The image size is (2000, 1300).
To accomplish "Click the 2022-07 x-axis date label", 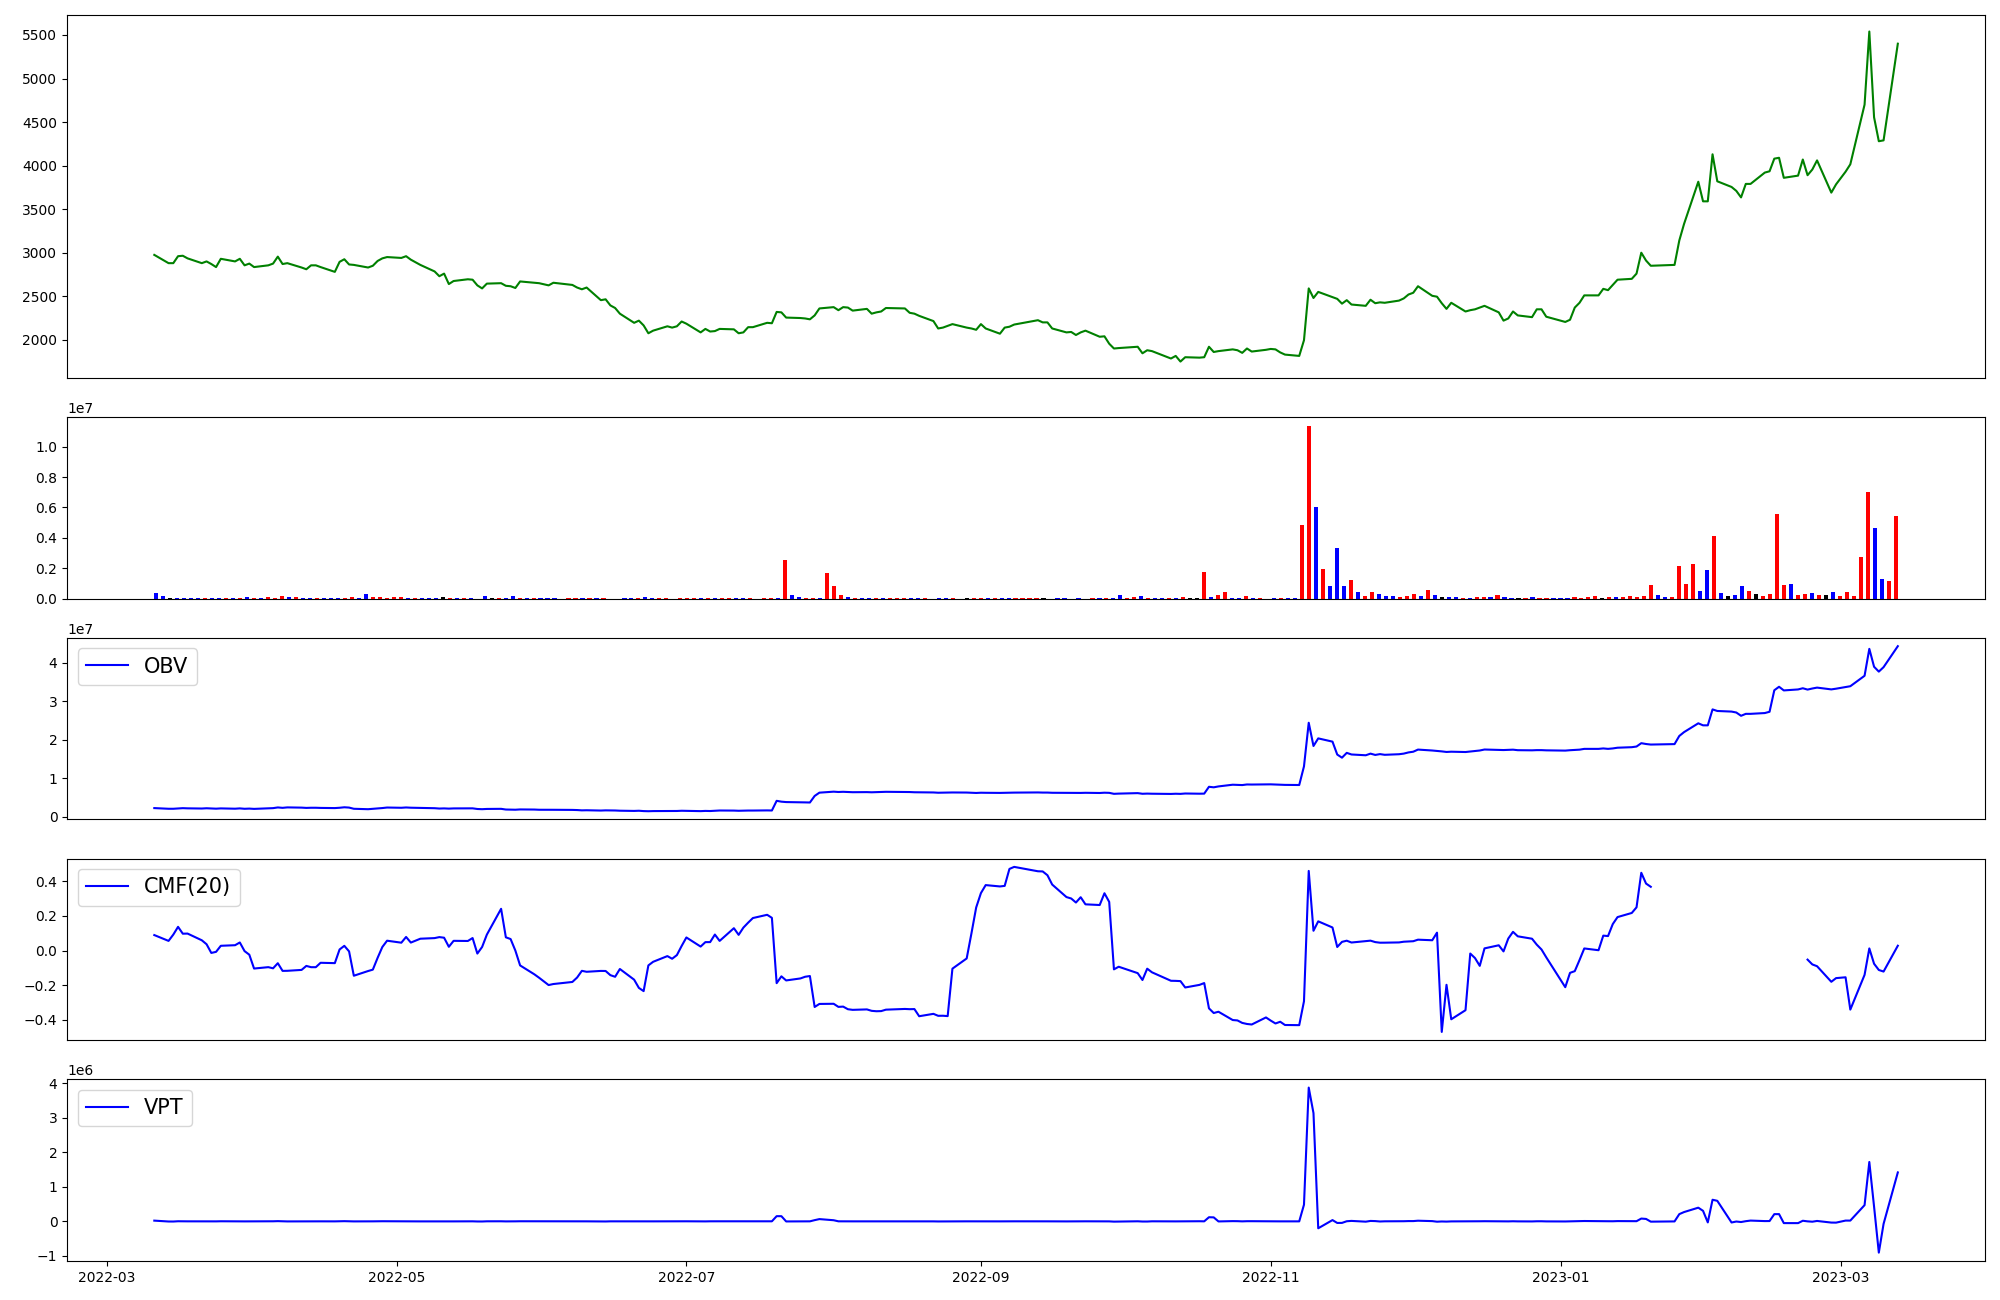I will point(687,1277).
